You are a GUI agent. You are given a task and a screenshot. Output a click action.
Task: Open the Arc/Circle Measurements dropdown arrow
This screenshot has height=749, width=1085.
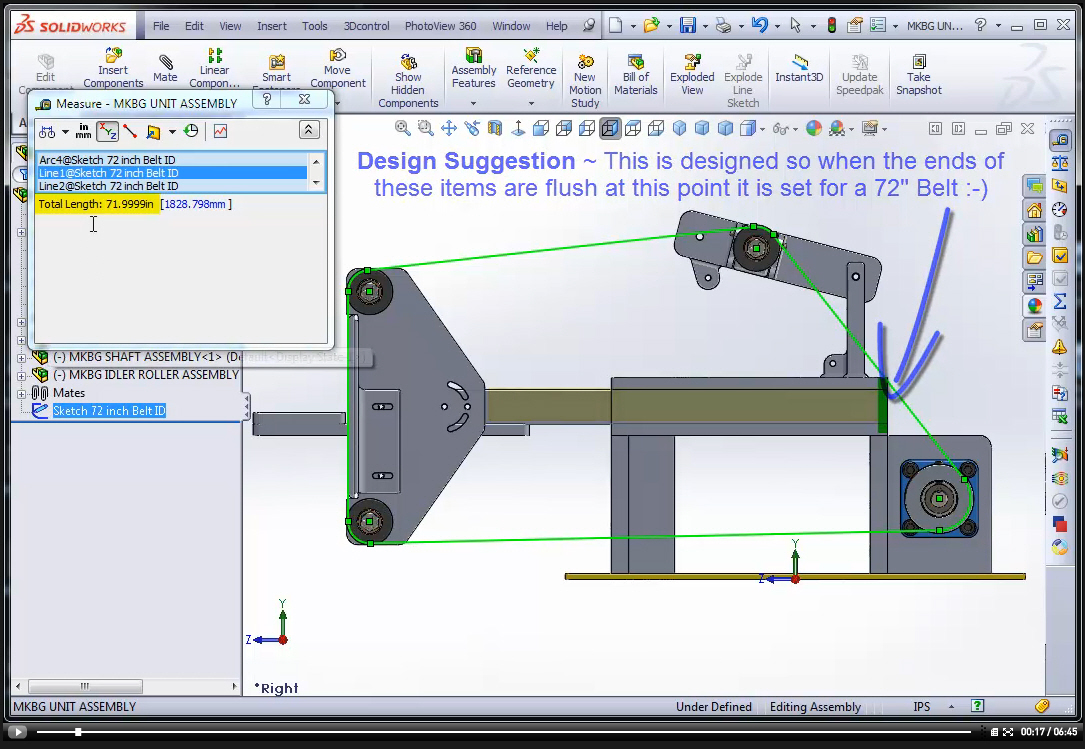pyautogui.click(x=65, y=131)
